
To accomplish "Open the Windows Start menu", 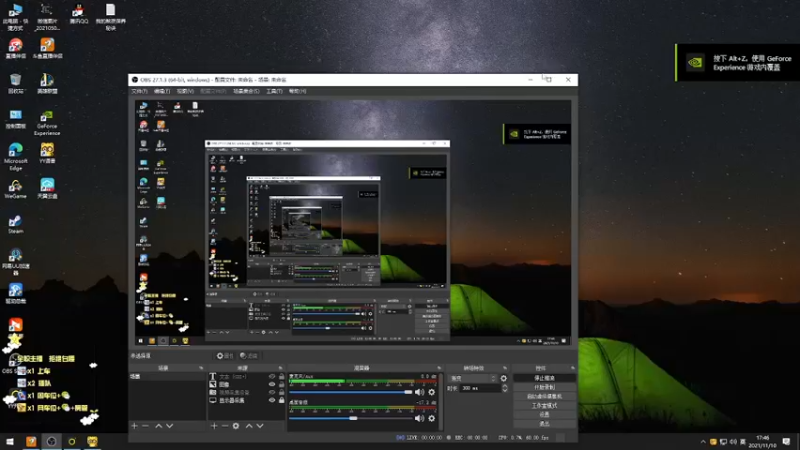I will click(x=10, y=441).
